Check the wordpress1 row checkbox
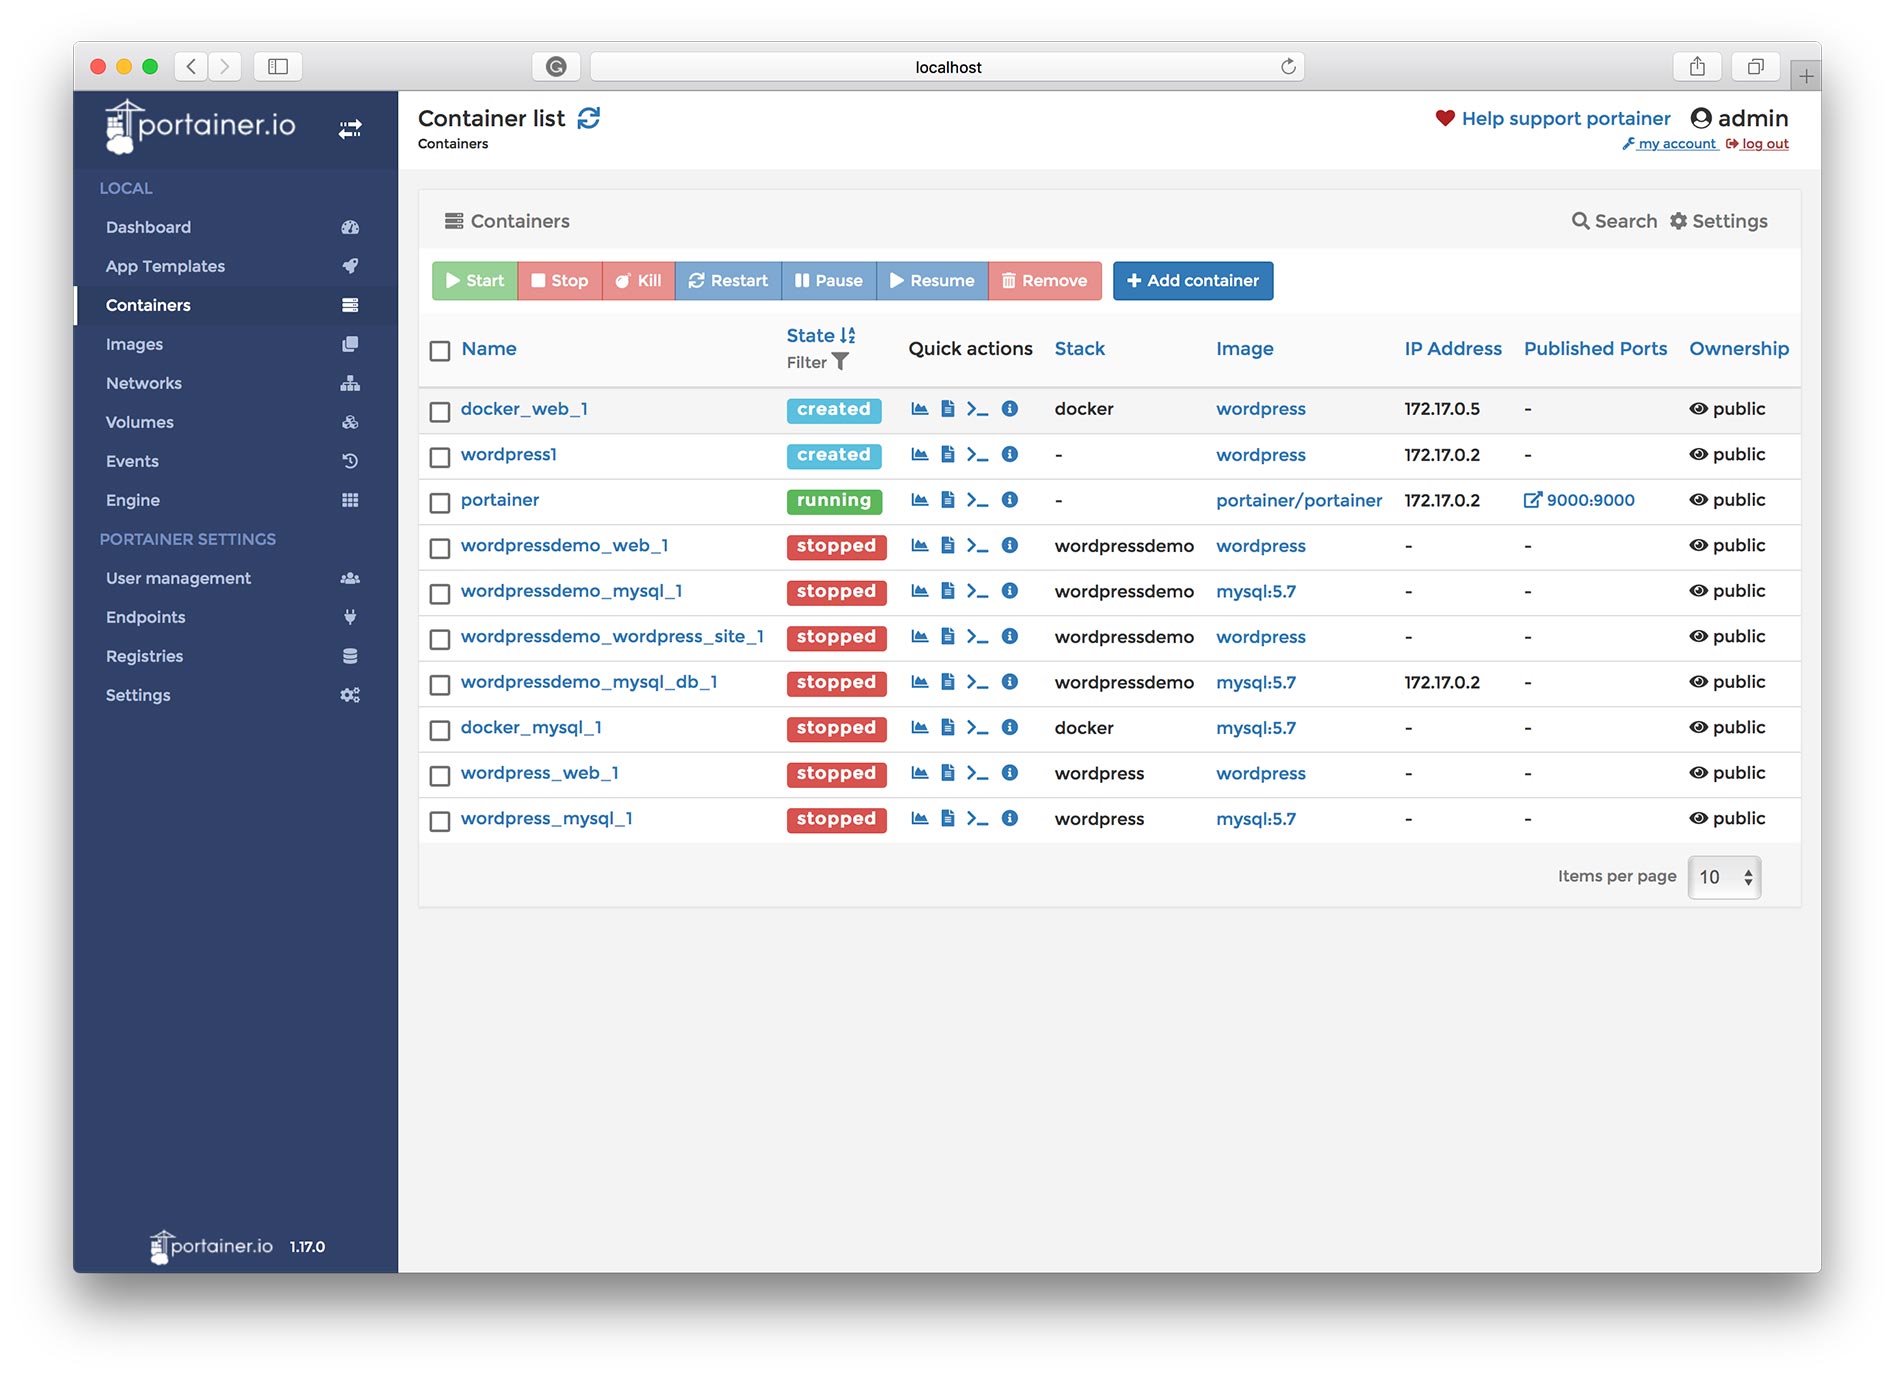This screenshot has height=1377, width=1894. (440, 457)
